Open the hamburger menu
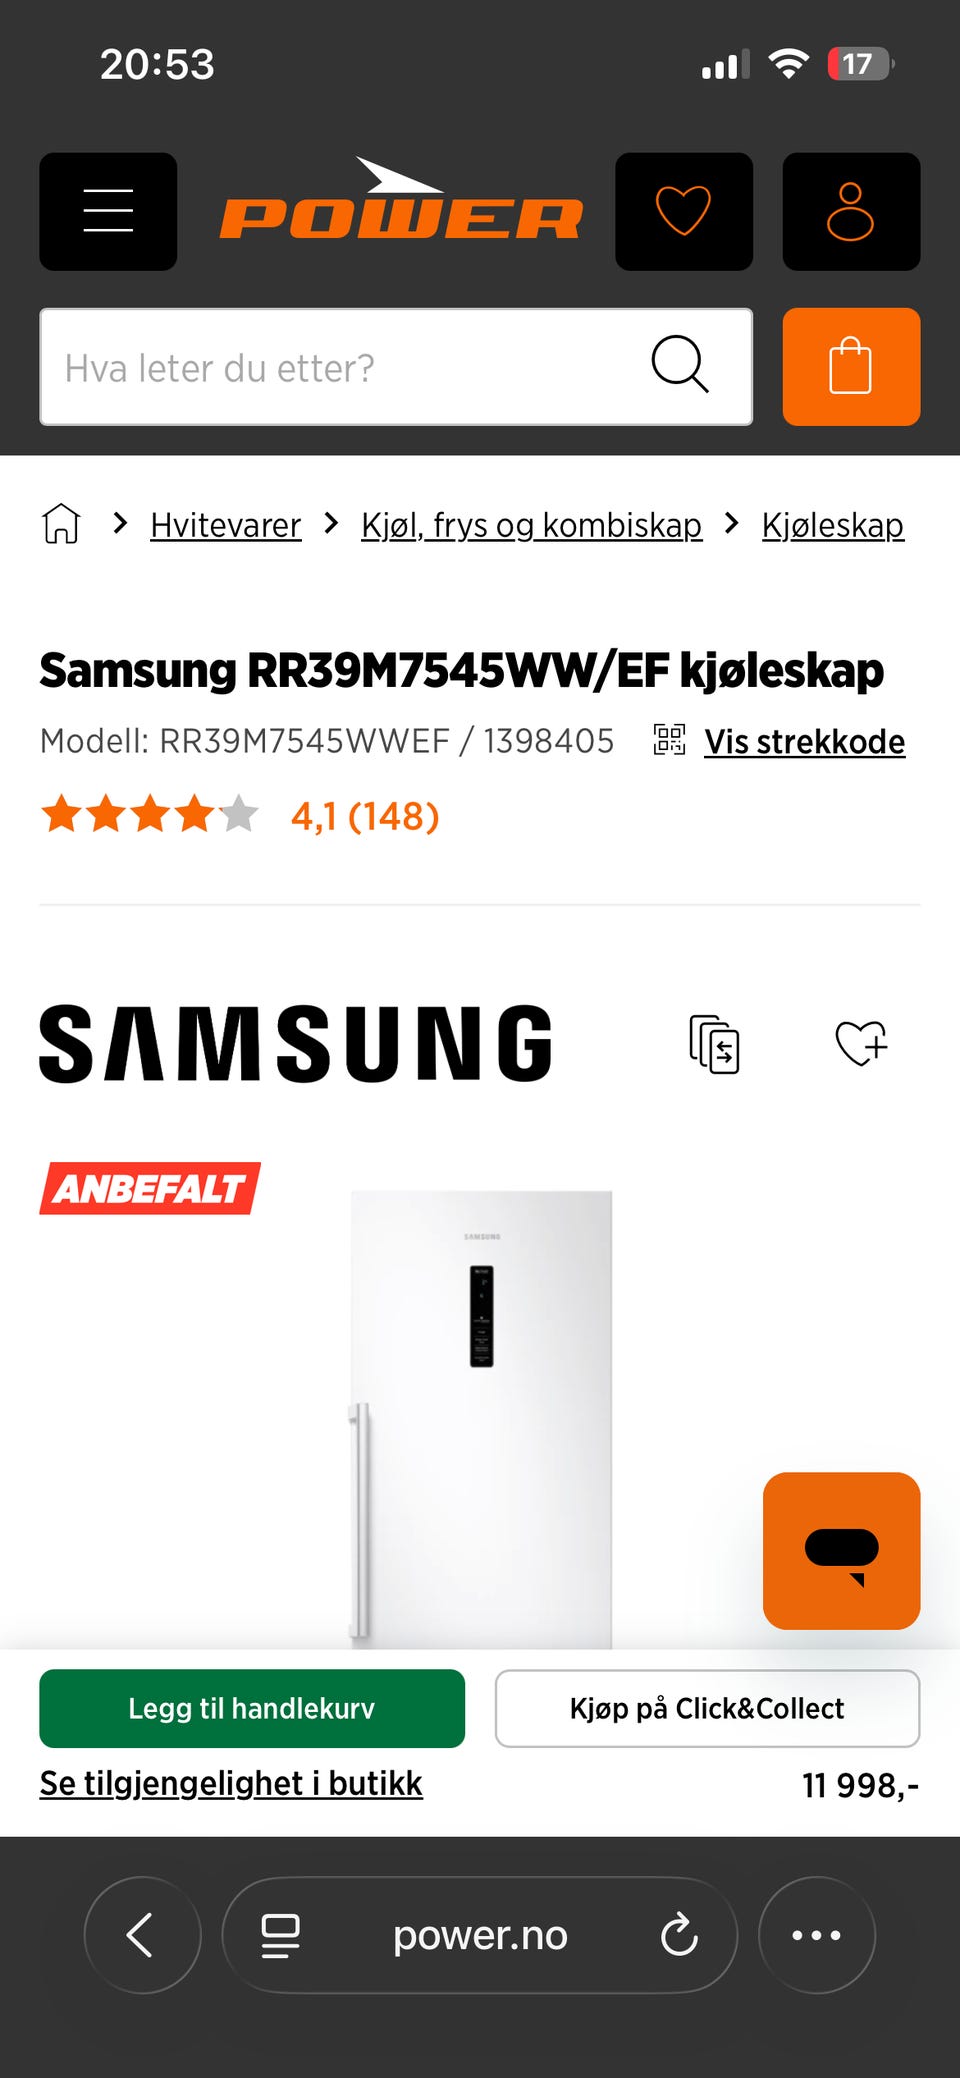The height and width of the screenshot is (2078, 960). (108, 211)
